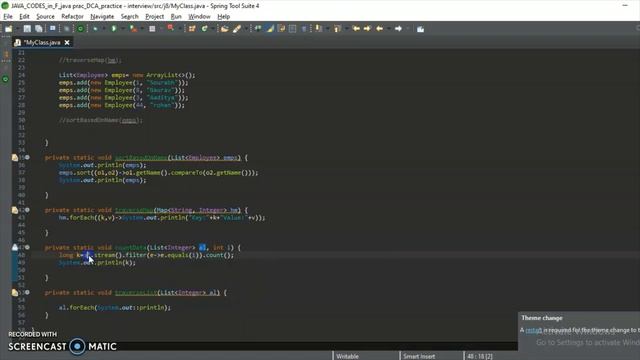Open the New Java Class dropdown arrow
The image size is (640, 360).
tap(212, 29)
